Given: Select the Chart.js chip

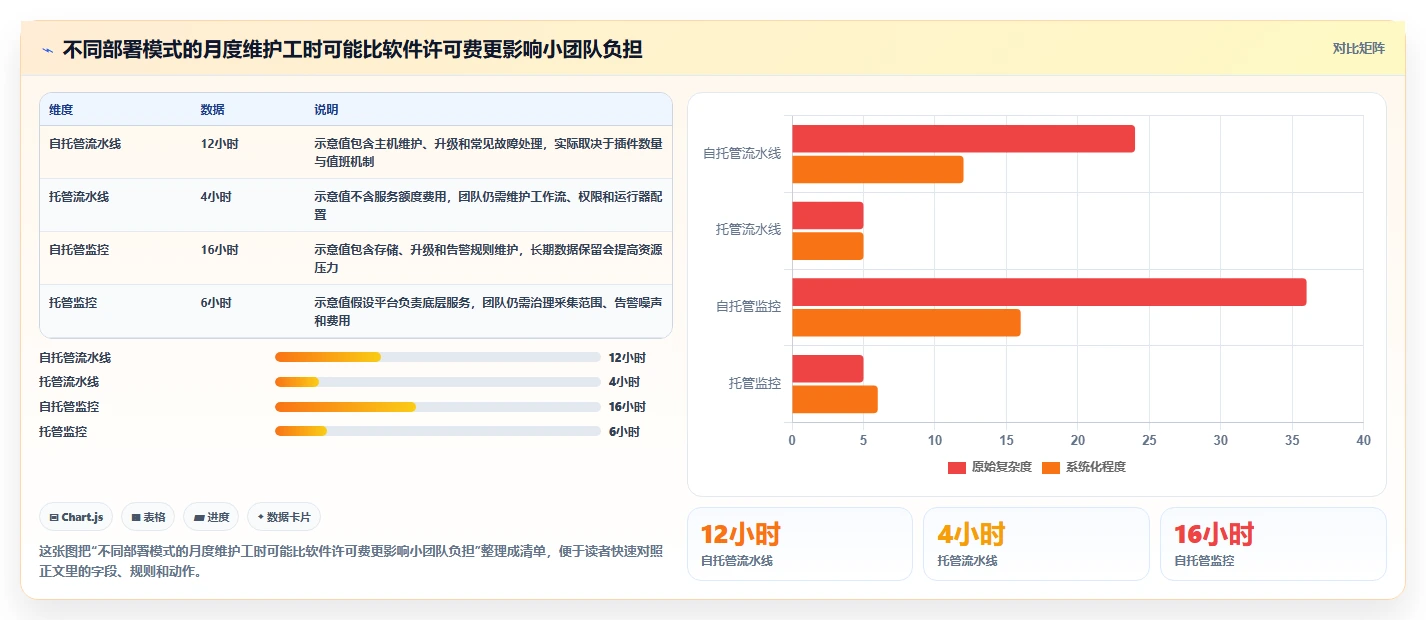Looking at the screenshot, I should coord(77,517).
